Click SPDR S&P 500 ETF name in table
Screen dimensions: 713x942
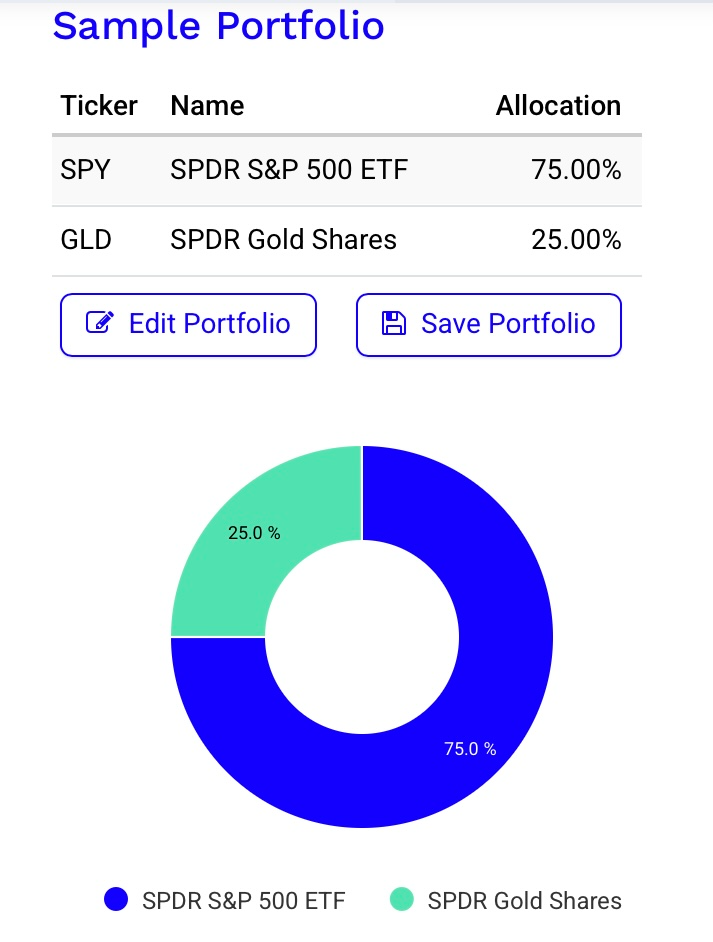click(289, 170)
